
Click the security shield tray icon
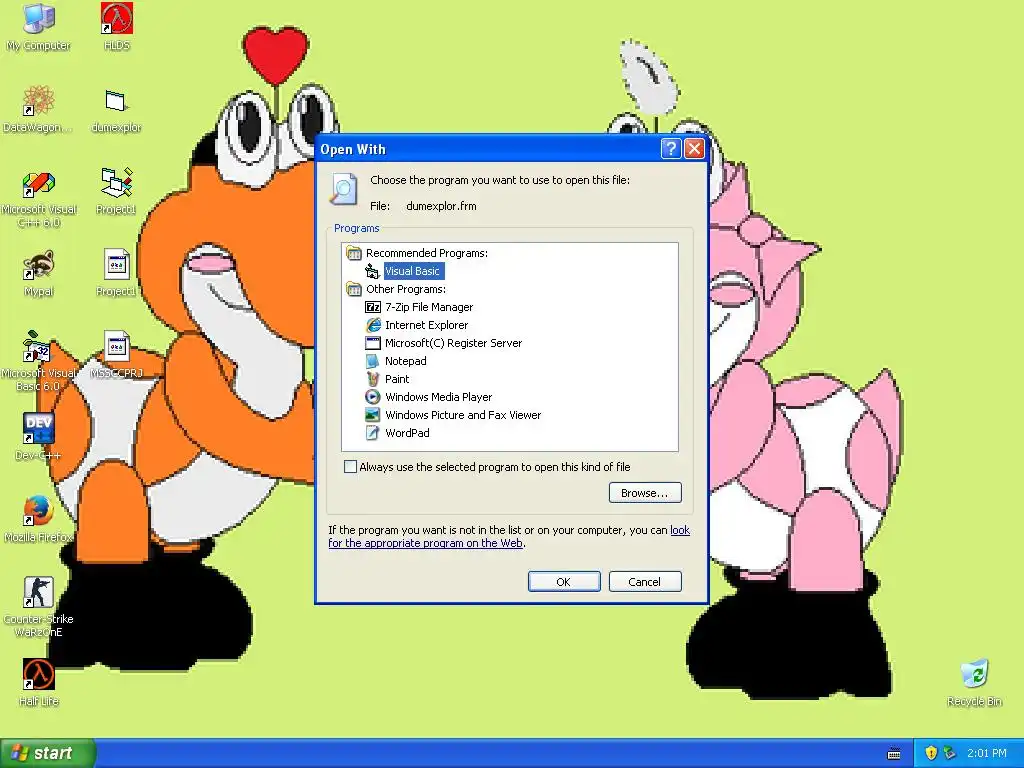coord(931,753)
